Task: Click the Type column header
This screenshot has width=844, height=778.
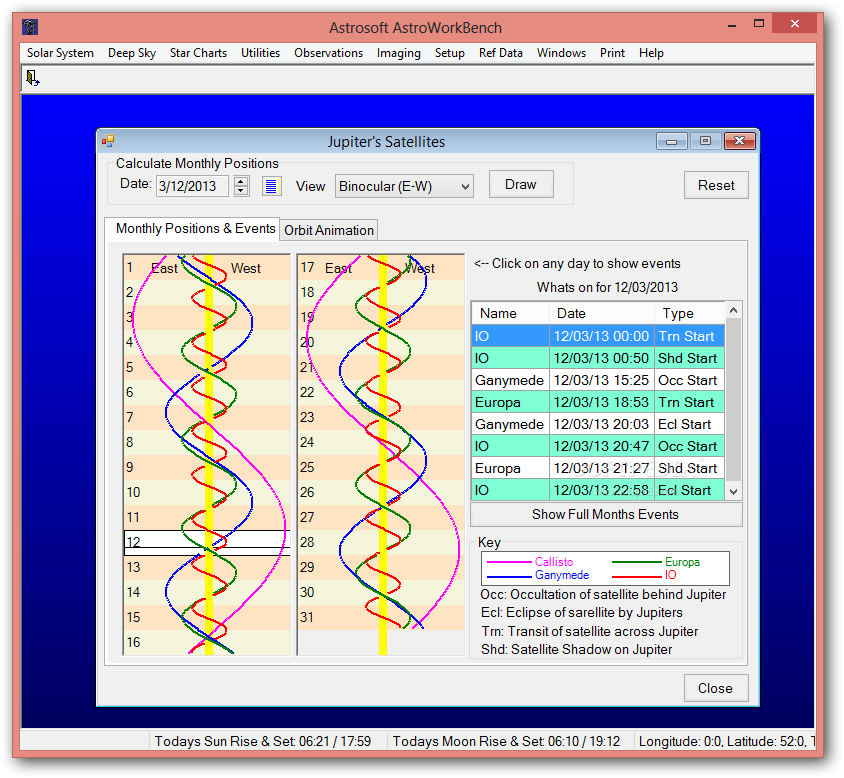Action: click(690, 313)
